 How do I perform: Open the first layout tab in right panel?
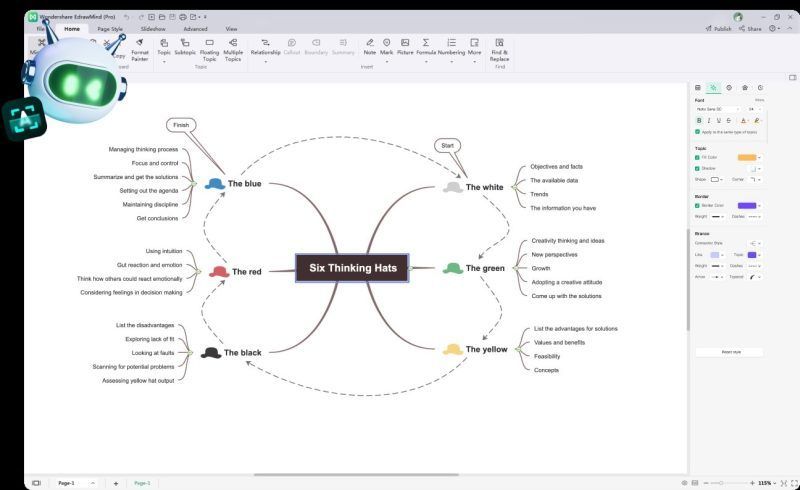(698, 88)
